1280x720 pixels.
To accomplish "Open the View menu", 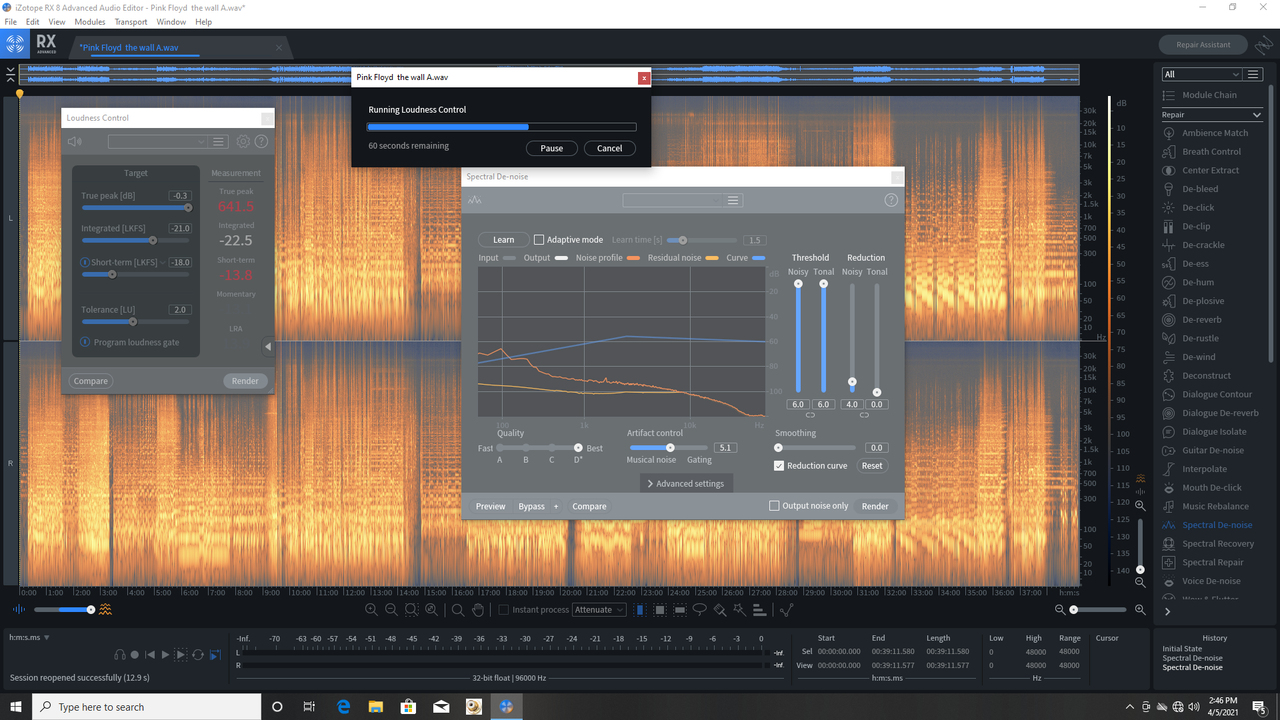I will coord(57,21).
